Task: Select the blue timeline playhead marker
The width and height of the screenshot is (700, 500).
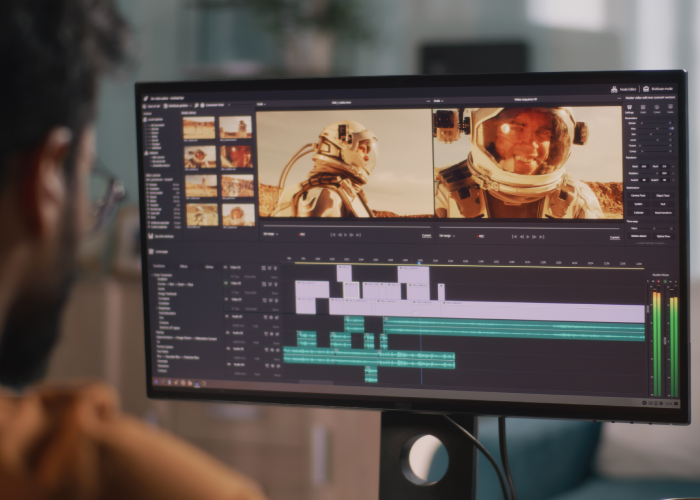Action: pos(420,262)
